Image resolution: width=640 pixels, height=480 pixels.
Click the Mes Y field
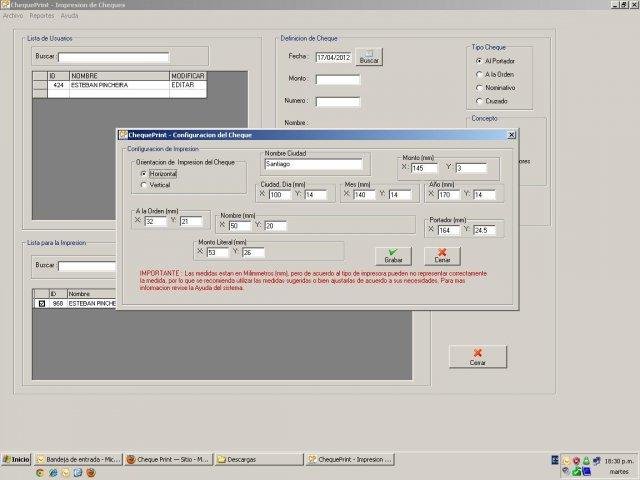click(400, 195)
